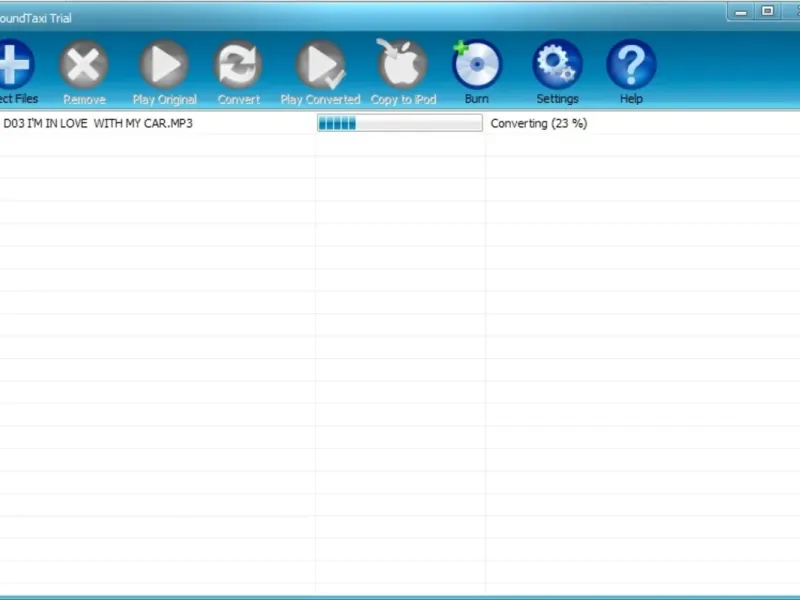The image size is (800, 600).
Task: Click the 'Converting (23 %)' status text
Action: (x=539, y=123)
